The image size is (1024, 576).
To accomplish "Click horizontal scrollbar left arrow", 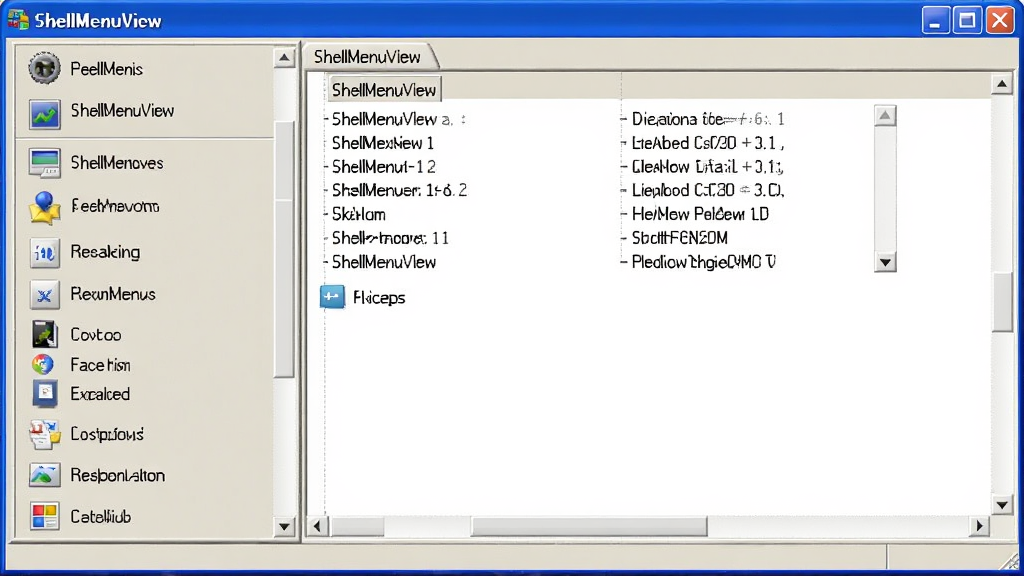I will pyautogui.click(x=317, y=526).
